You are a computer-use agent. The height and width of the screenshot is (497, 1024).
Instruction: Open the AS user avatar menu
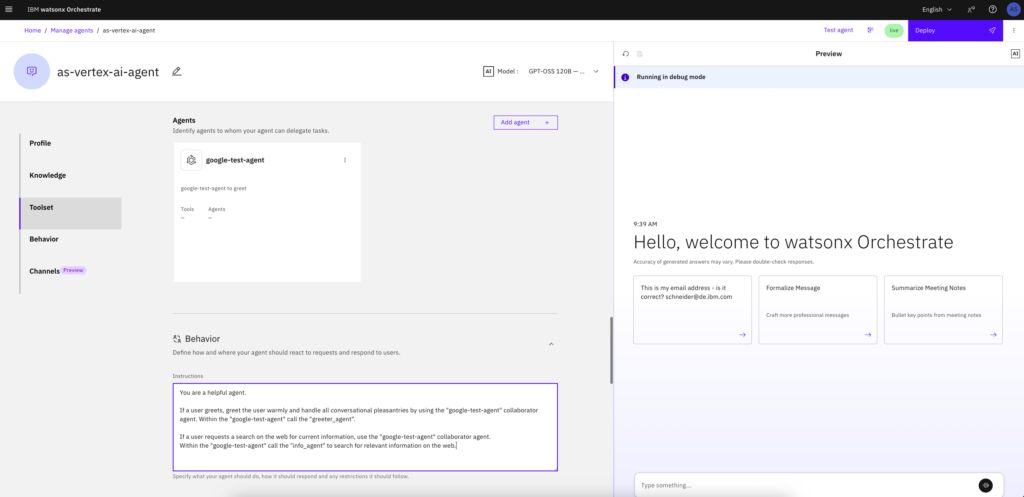tap(1013, 10)
